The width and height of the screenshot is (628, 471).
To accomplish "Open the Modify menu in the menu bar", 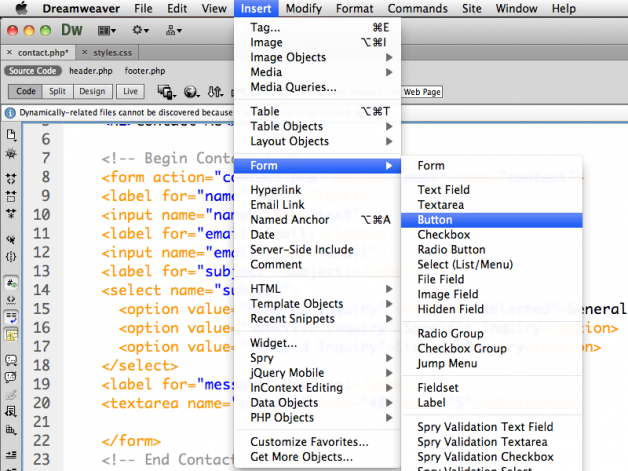I will 304,8.
